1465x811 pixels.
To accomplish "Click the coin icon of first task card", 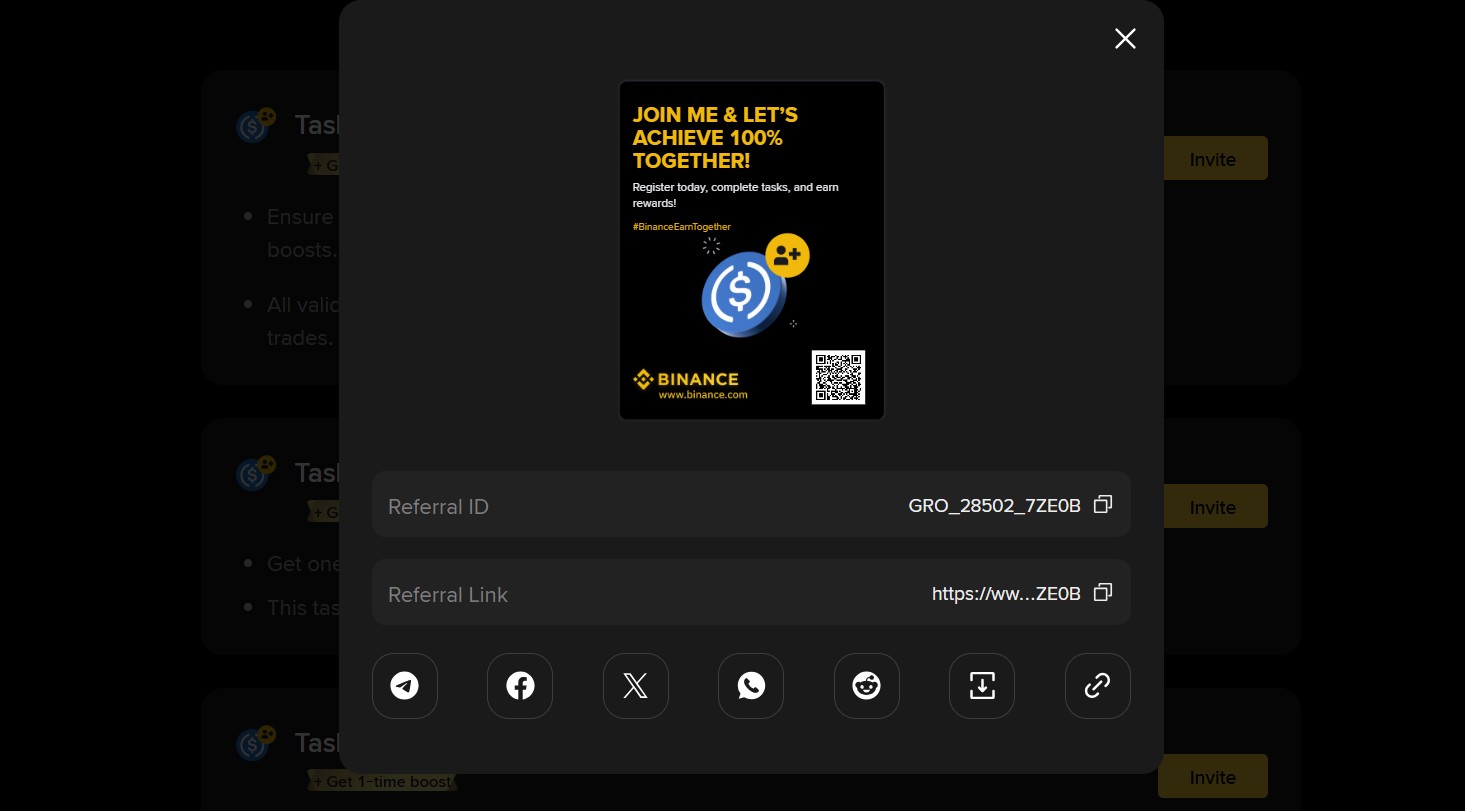I will pos(255,125).
